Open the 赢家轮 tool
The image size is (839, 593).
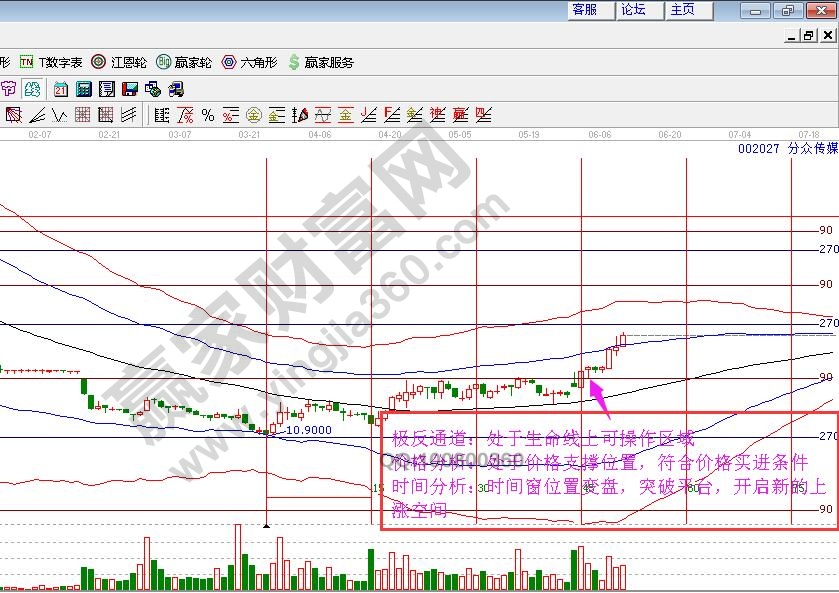point(185,62)
